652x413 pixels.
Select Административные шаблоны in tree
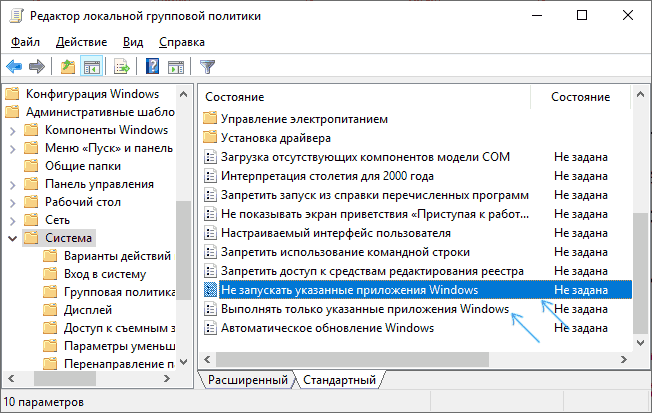coord(100,112)
